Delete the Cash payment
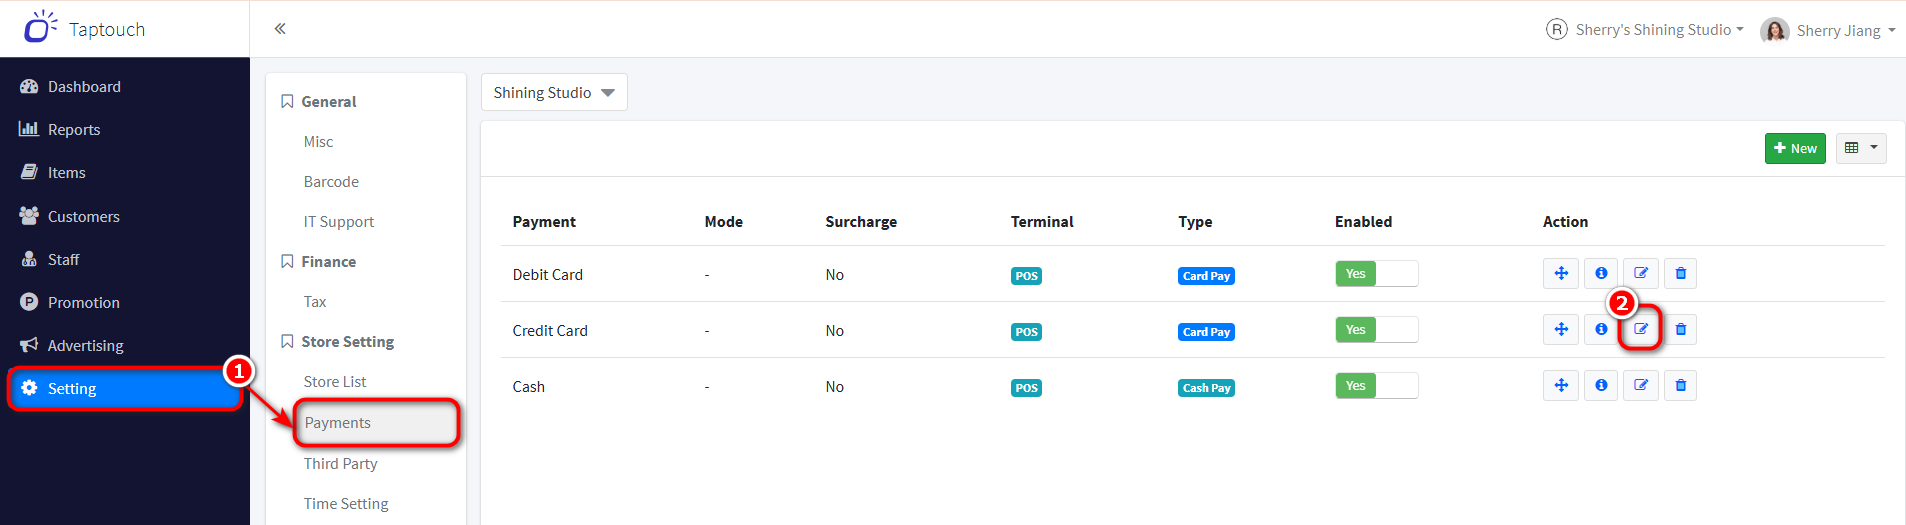This screenshot has width=1906, height=525. click(x=1681, y=386)
